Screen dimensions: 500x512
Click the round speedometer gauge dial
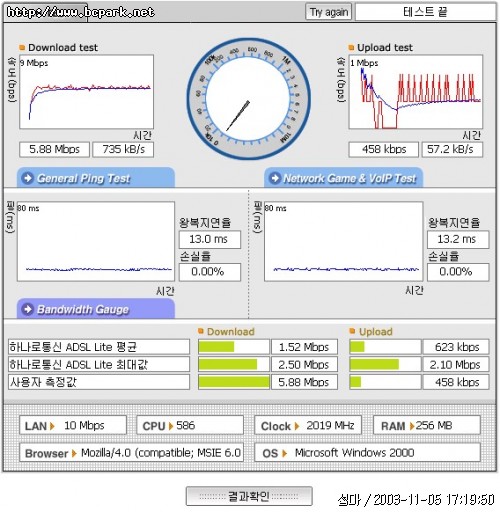(x=248, y=99)
